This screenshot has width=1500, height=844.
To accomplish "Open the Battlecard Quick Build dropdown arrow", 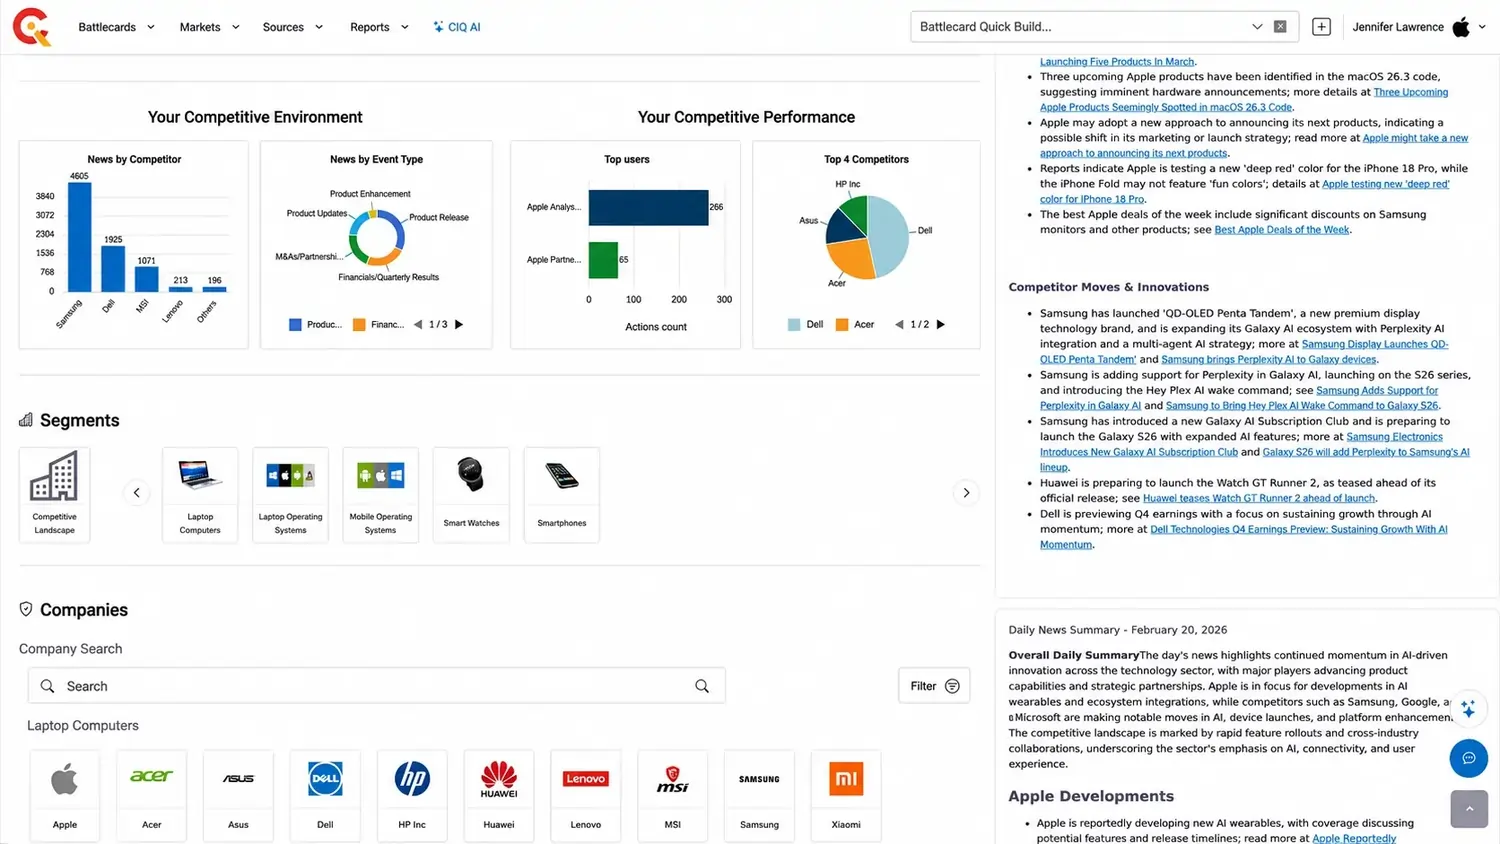I will [1257, 27].
